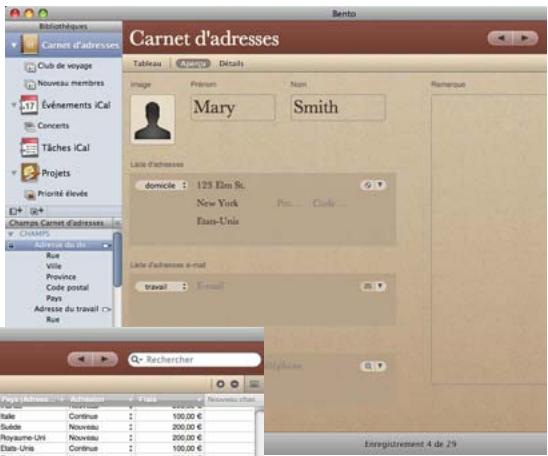Switch to the Tableau view
Image resolution: width=548 pixels, height=456 pixels.
[x=147, y=64]
